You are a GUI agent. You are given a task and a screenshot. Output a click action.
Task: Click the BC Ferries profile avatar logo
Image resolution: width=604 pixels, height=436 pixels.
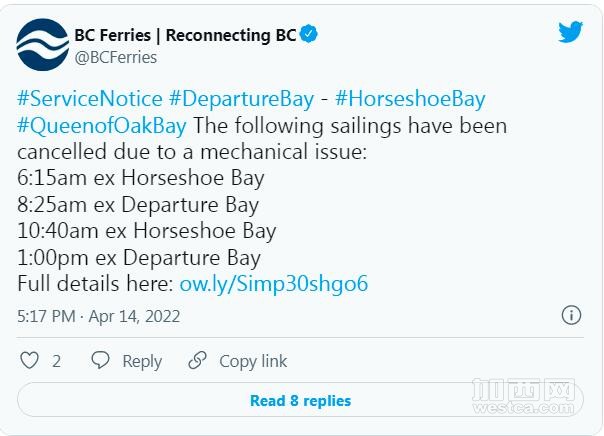41,44
